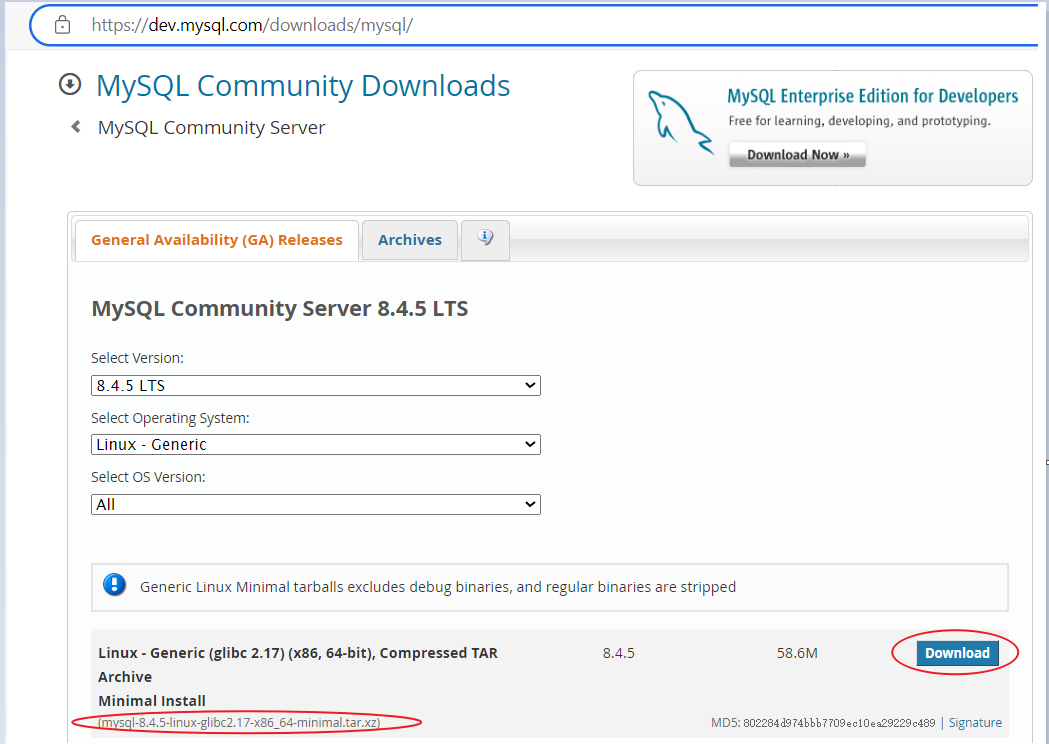Select the General Availability (GA) Releases tab

217,240
